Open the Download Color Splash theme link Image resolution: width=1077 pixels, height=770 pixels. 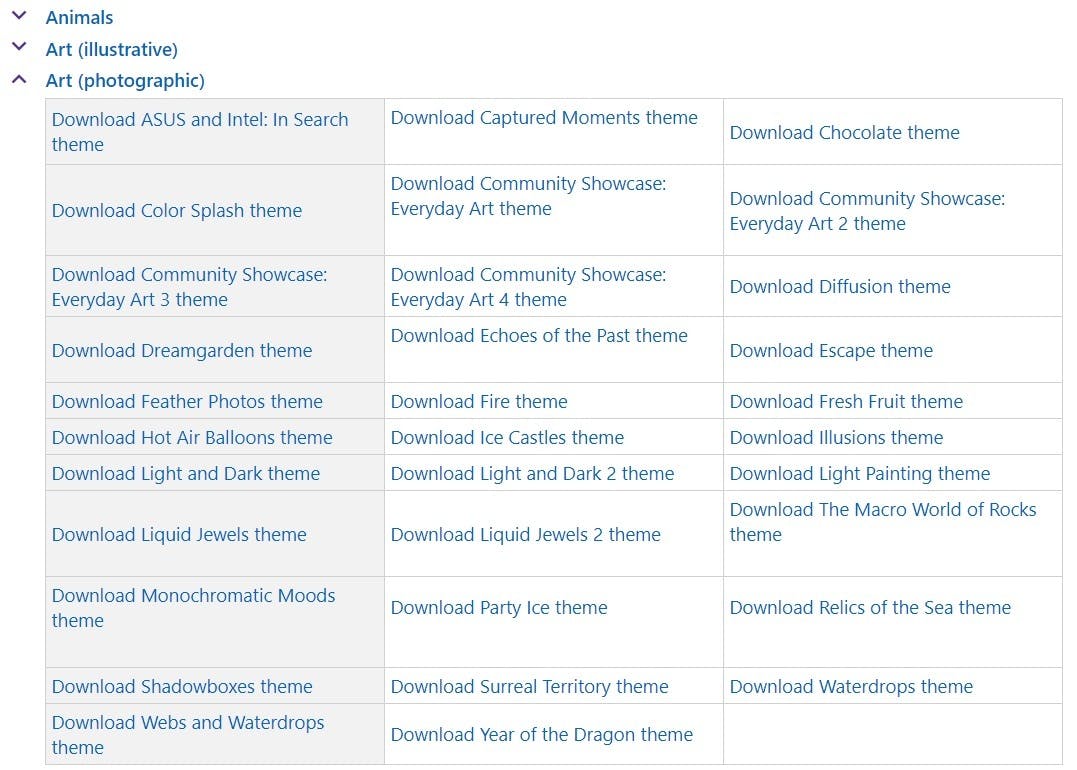tap(177, 211)
